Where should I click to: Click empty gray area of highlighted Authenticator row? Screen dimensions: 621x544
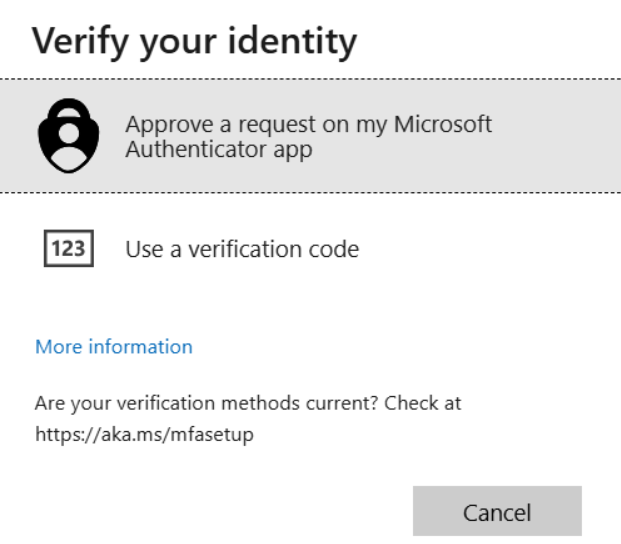point(554,136)
